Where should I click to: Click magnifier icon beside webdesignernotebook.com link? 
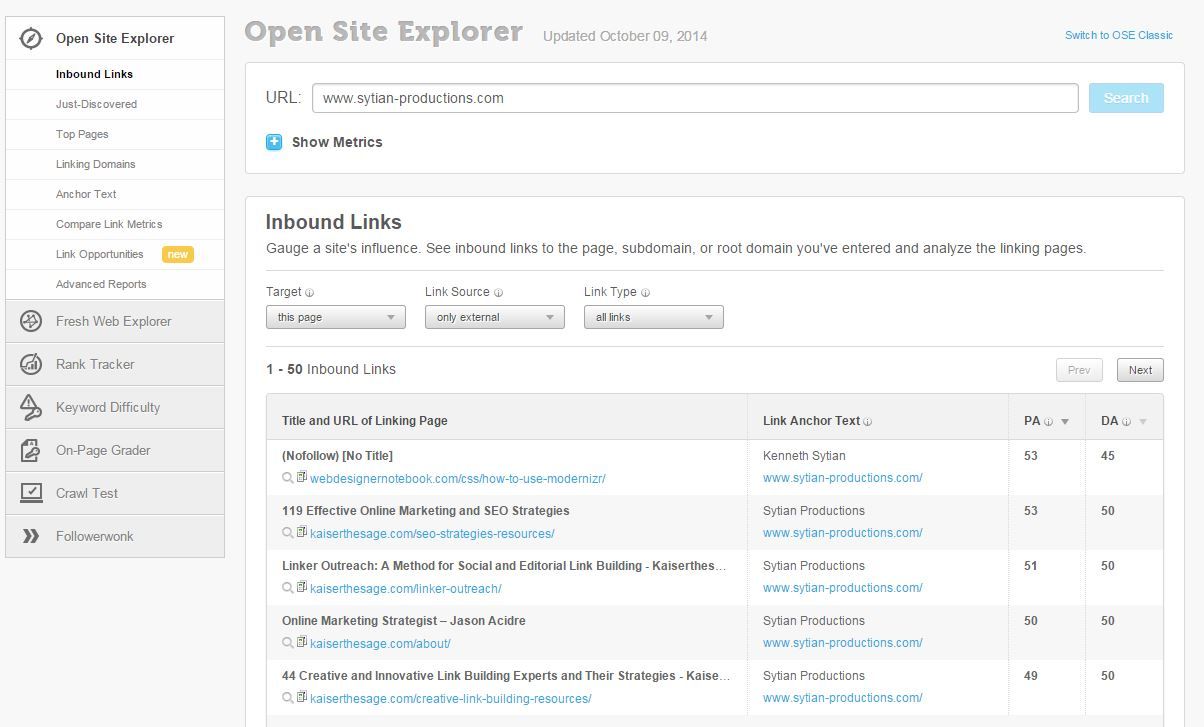288,478
